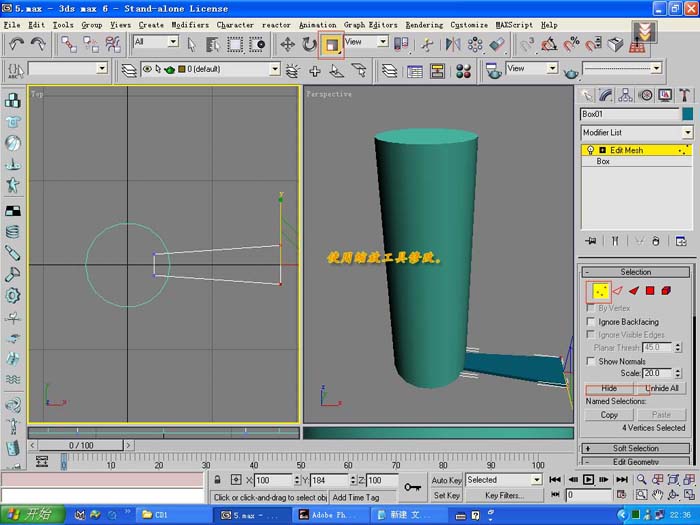The height and width of the screenshot is (525, 700).
Task: Open the Display command panel tab
Action: pyautogui.click(x=665, y=95)
